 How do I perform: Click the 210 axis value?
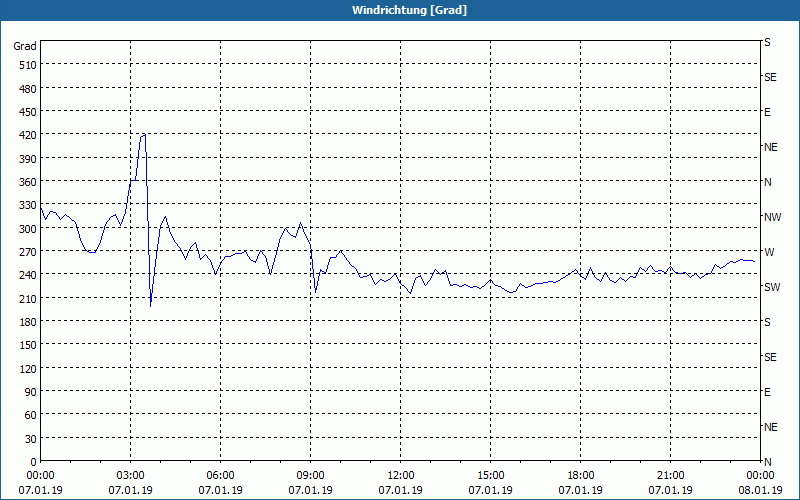click(x=28, y=298)
